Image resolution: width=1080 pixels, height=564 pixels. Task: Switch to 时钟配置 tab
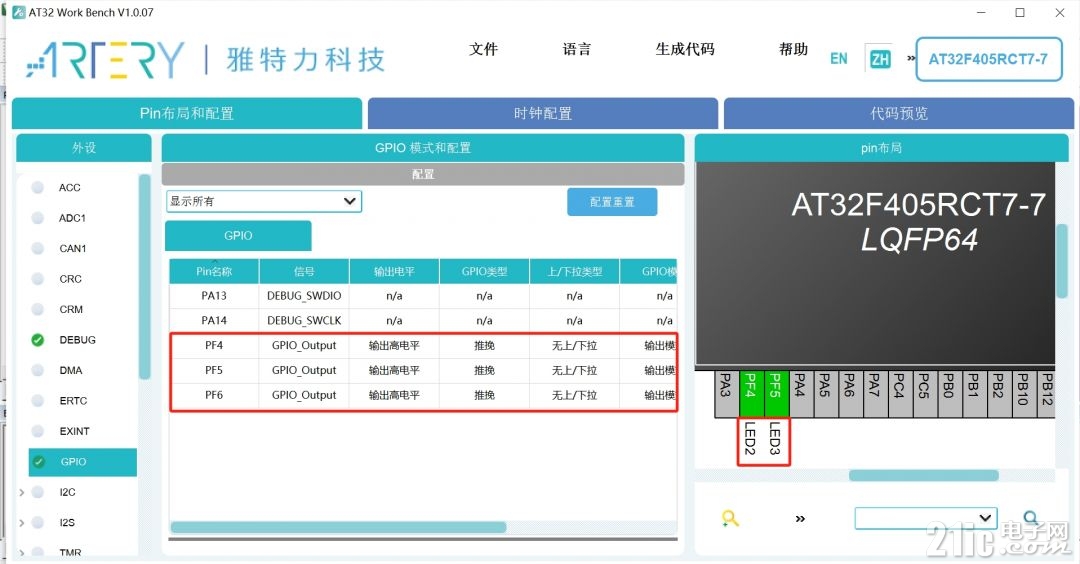[x=543, y=114]
